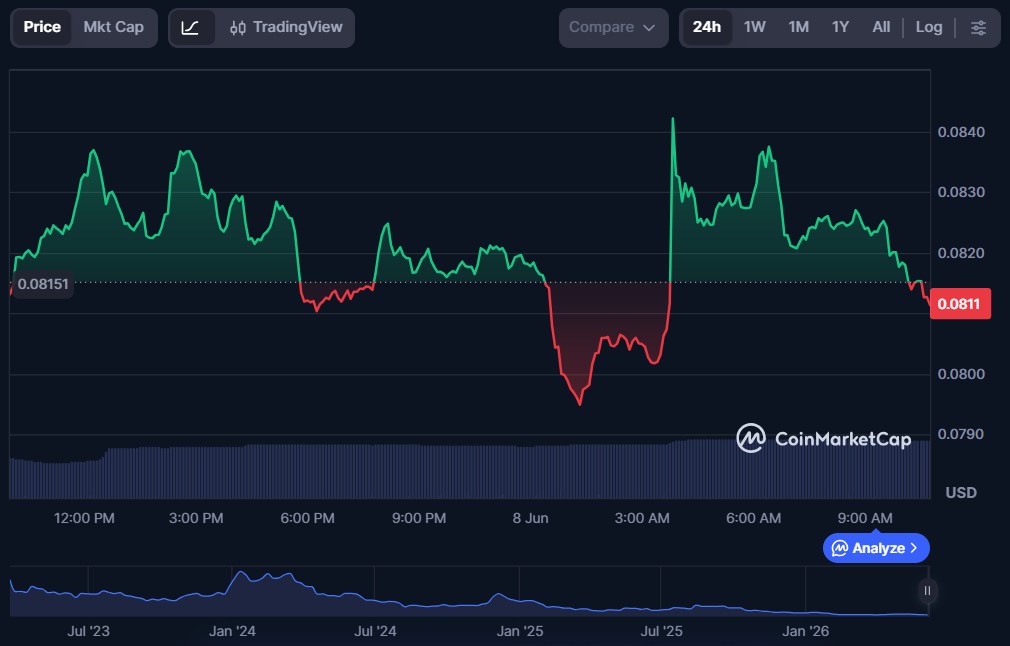Viewport: 1010px width, 646px height.
Task: Click the 8 Jun date label
Action: tap(530, 518)
